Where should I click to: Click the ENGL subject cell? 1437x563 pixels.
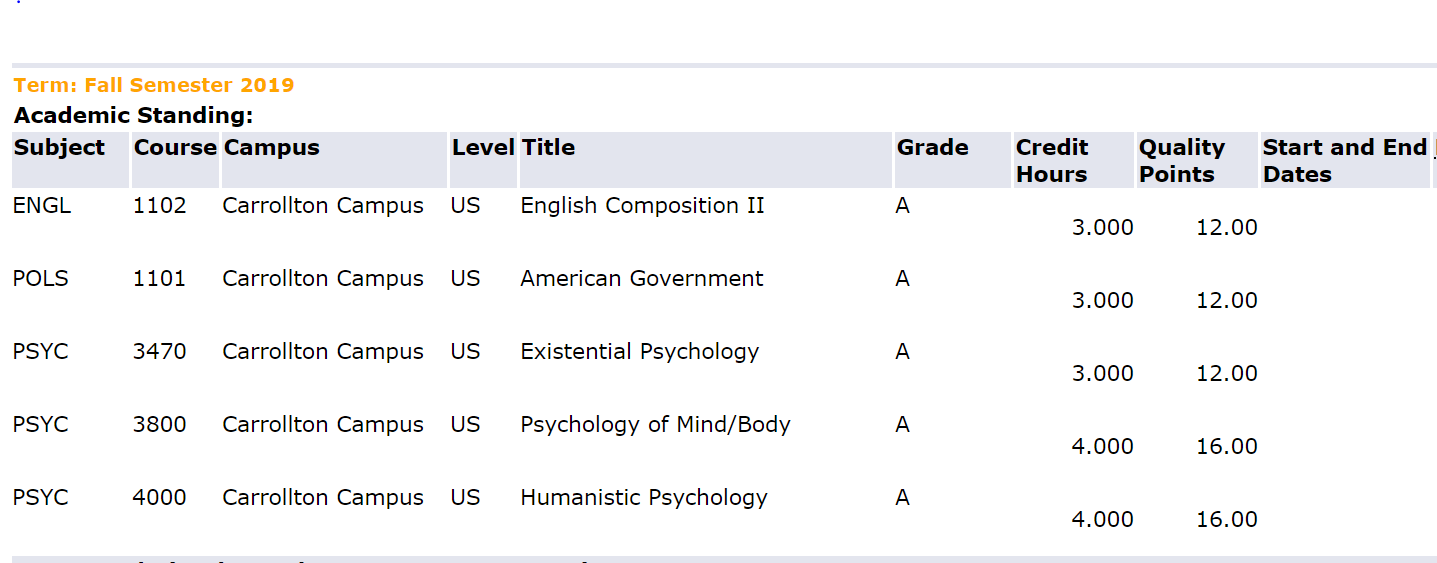(42, 206)
